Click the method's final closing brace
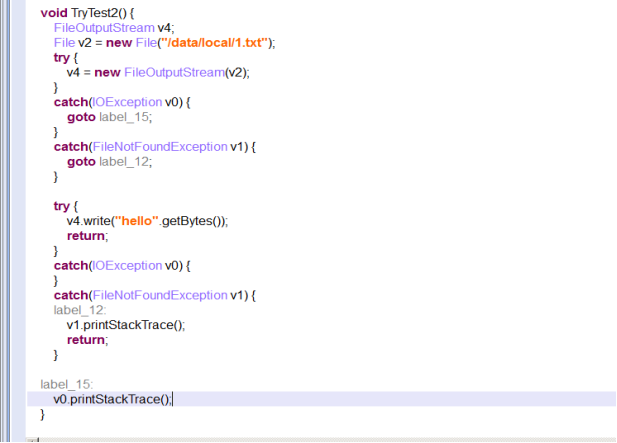This screenshot has height=443, width=617. [42, 414]
